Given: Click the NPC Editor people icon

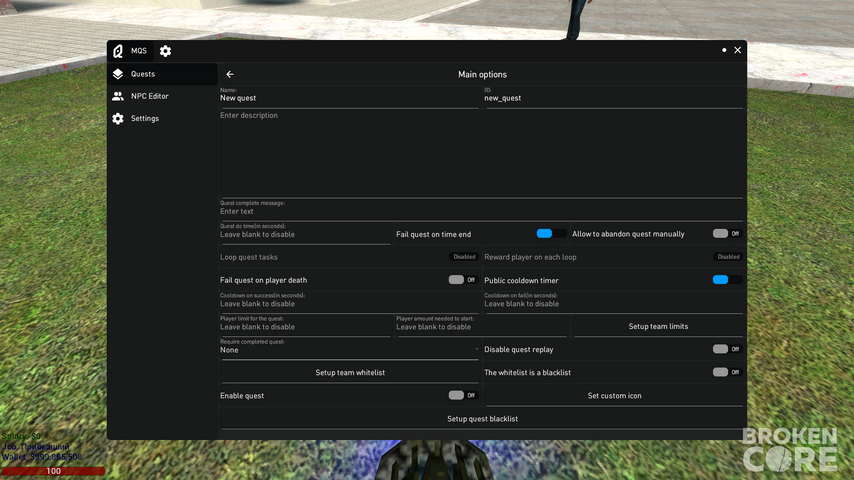Looking at the screenshot, I should pos(118,96).
